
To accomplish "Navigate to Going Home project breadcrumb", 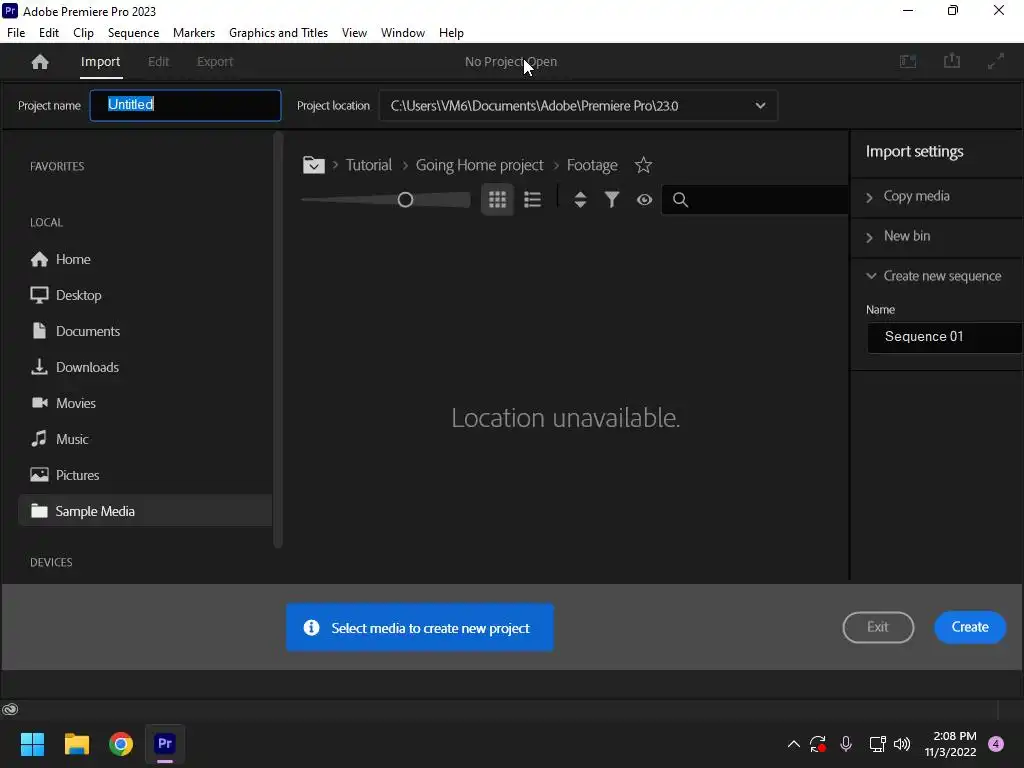I will [479, 165].
